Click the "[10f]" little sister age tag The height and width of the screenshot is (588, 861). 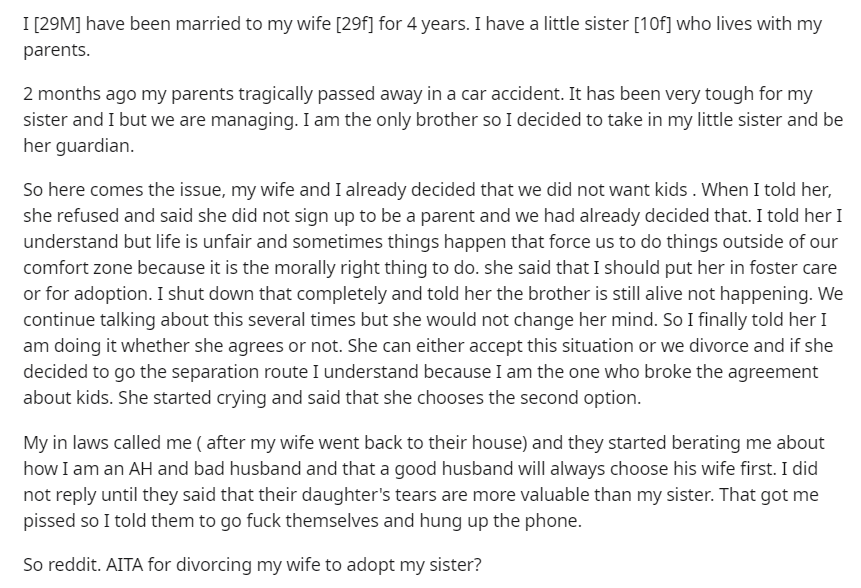click(x=652, y=24)
